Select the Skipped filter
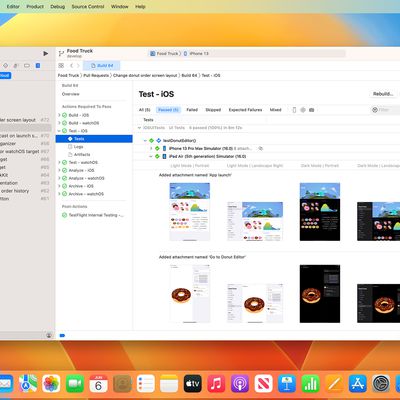Viewport: 400px width, 400px height. (x=213, y=110)
